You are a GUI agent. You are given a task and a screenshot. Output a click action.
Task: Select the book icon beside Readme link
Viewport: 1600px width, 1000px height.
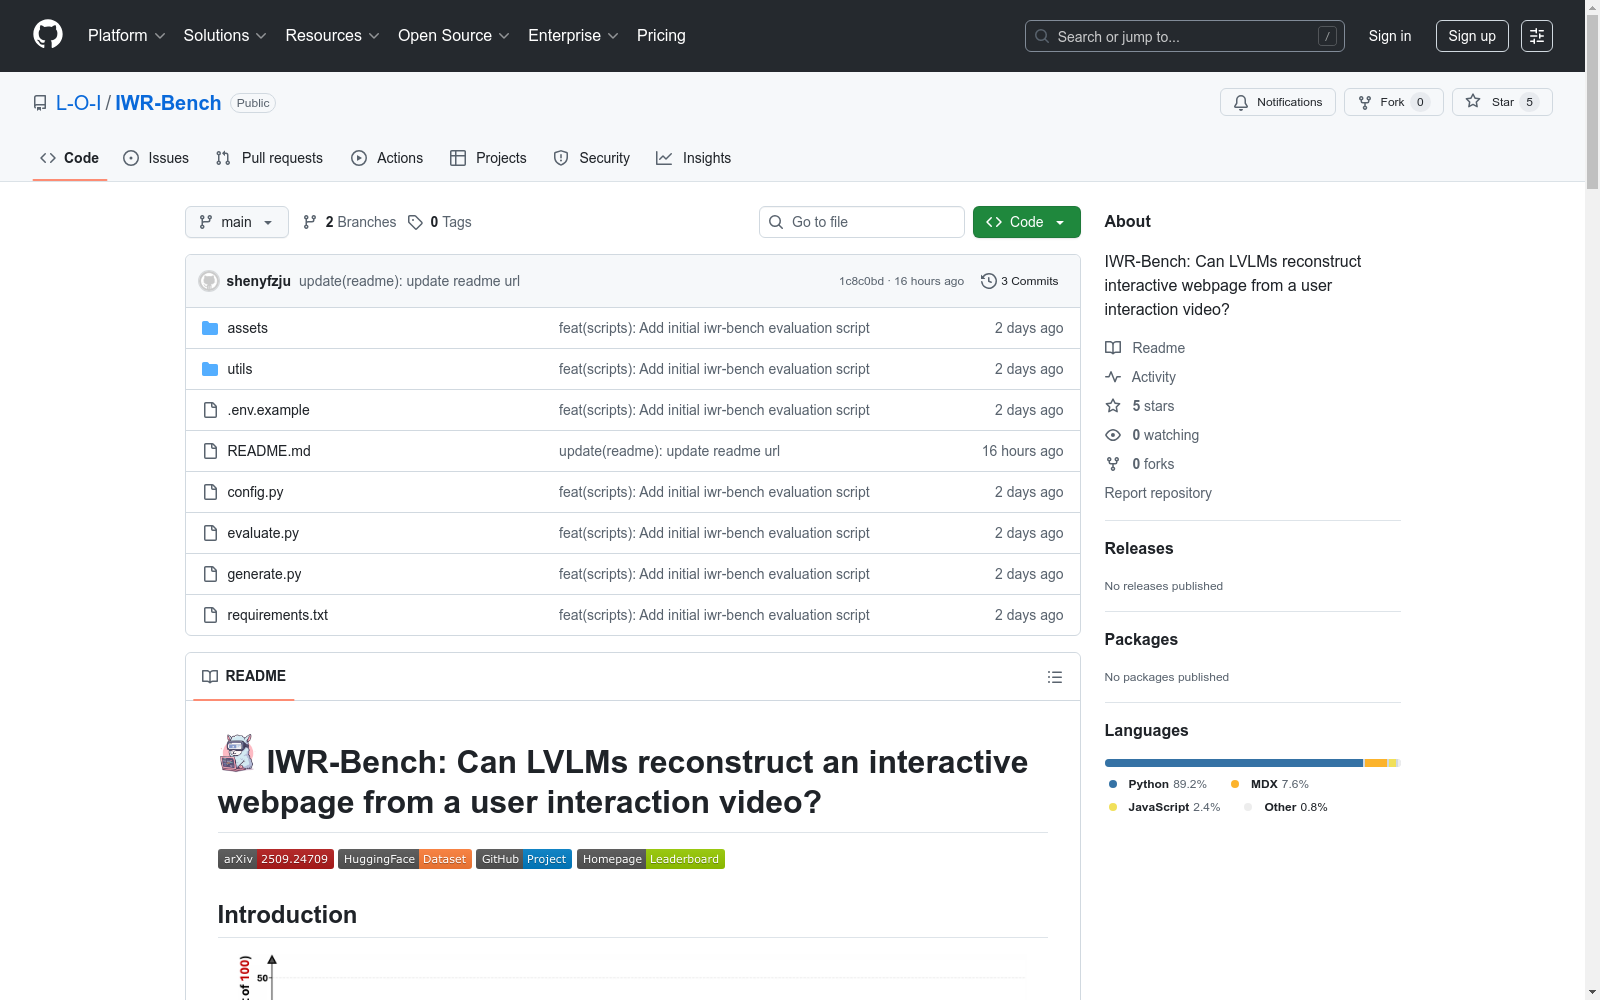[1113, 348]
